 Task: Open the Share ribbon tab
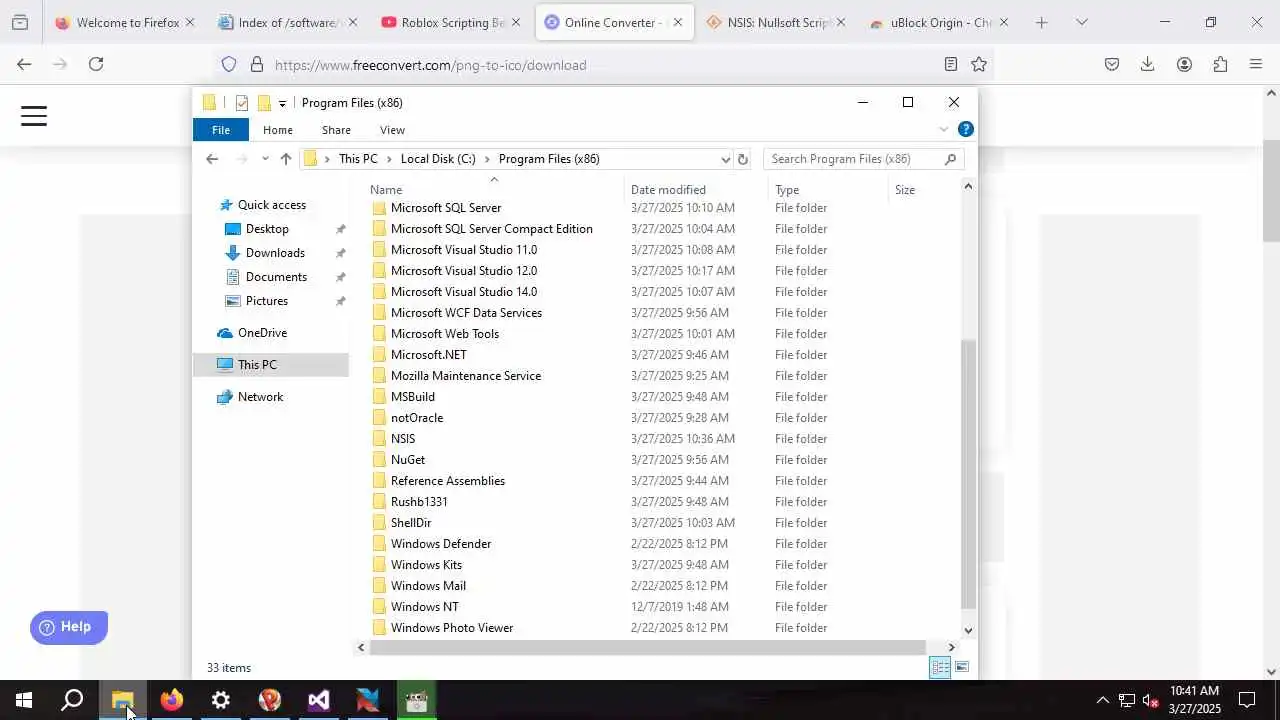pyautogui.click(x=336, y=130)
